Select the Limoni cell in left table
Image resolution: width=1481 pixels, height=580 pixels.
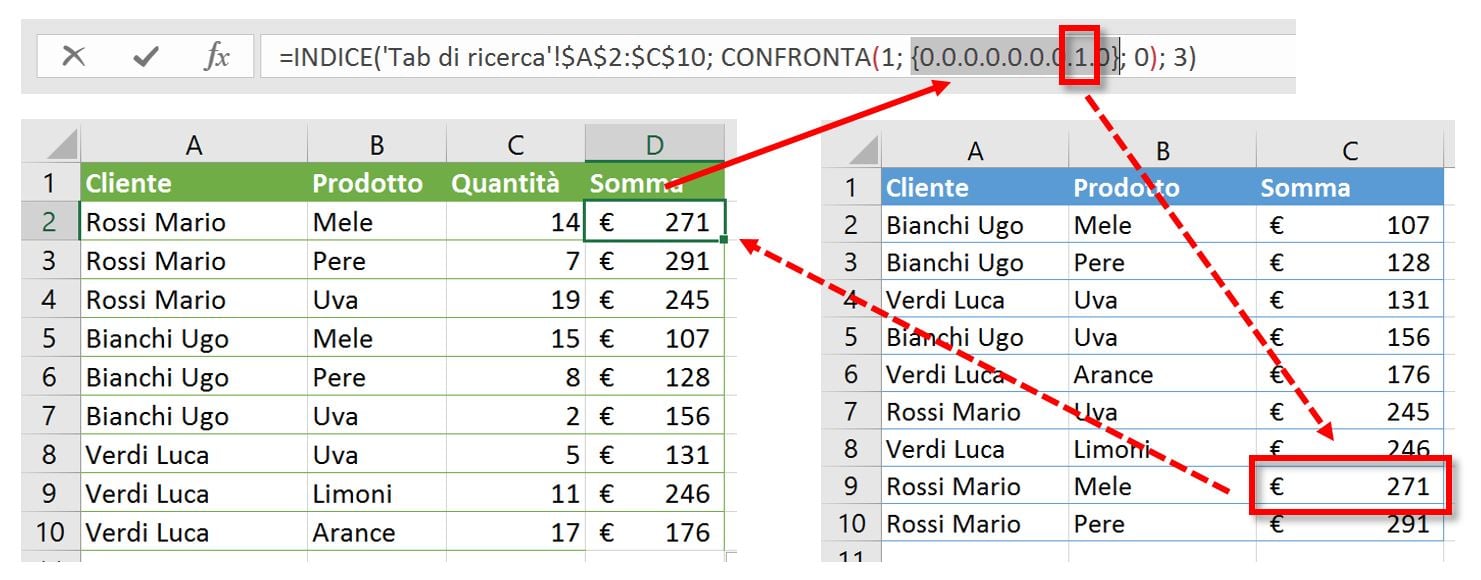coord(376,493)
